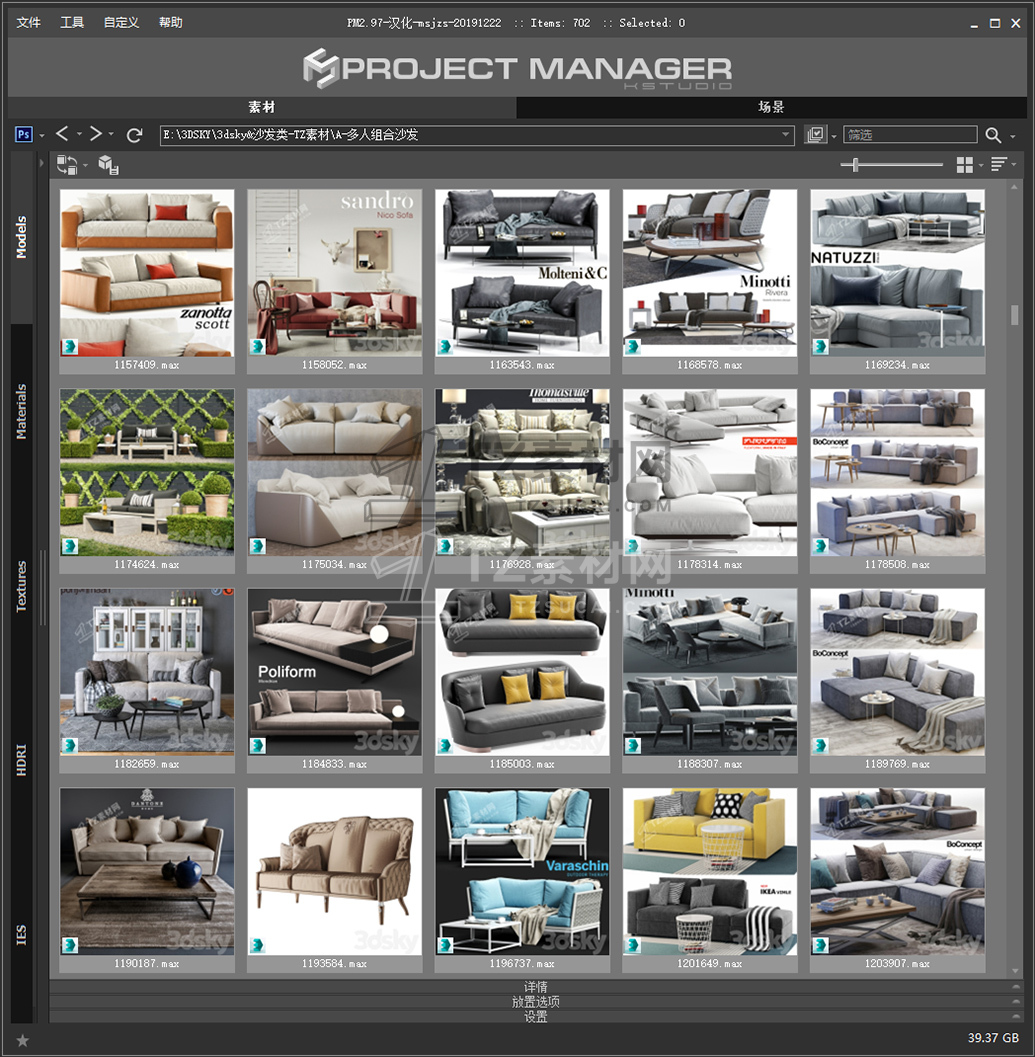Select the Models side tab
The image size is (1035, 1057).
coord(22,237)
